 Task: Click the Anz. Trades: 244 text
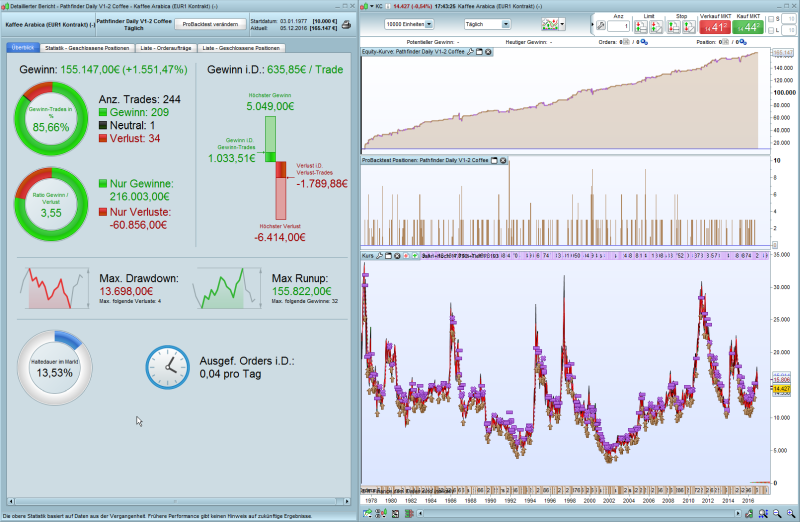139,100
